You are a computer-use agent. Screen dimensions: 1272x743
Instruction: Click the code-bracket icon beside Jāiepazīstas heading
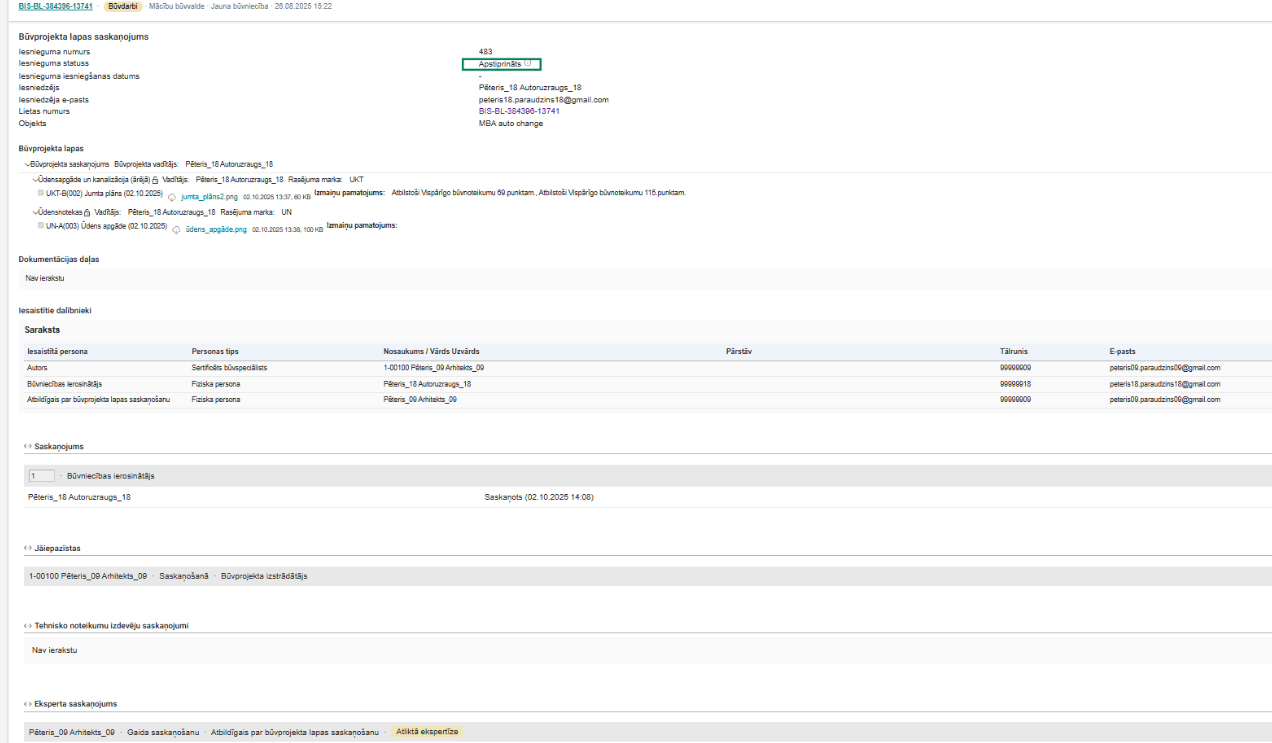(x=27, y=548)
